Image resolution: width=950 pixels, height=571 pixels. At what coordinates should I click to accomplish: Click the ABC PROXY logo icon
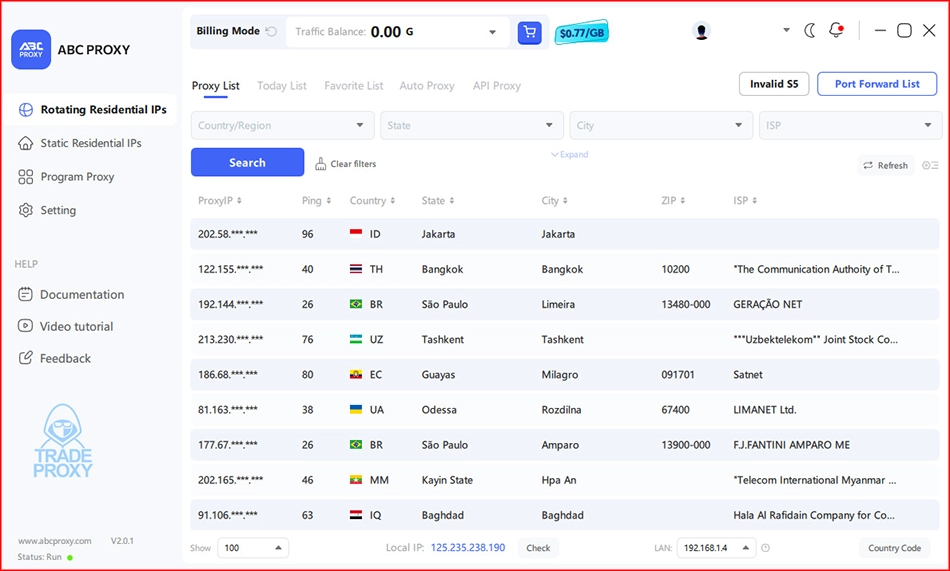31,50
